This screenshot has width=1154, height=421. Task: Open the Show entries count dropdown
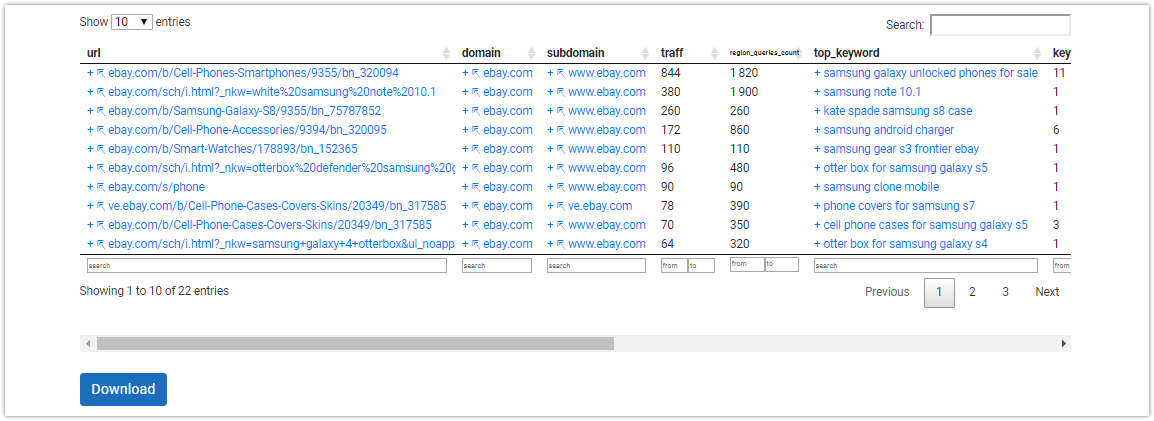132,22
